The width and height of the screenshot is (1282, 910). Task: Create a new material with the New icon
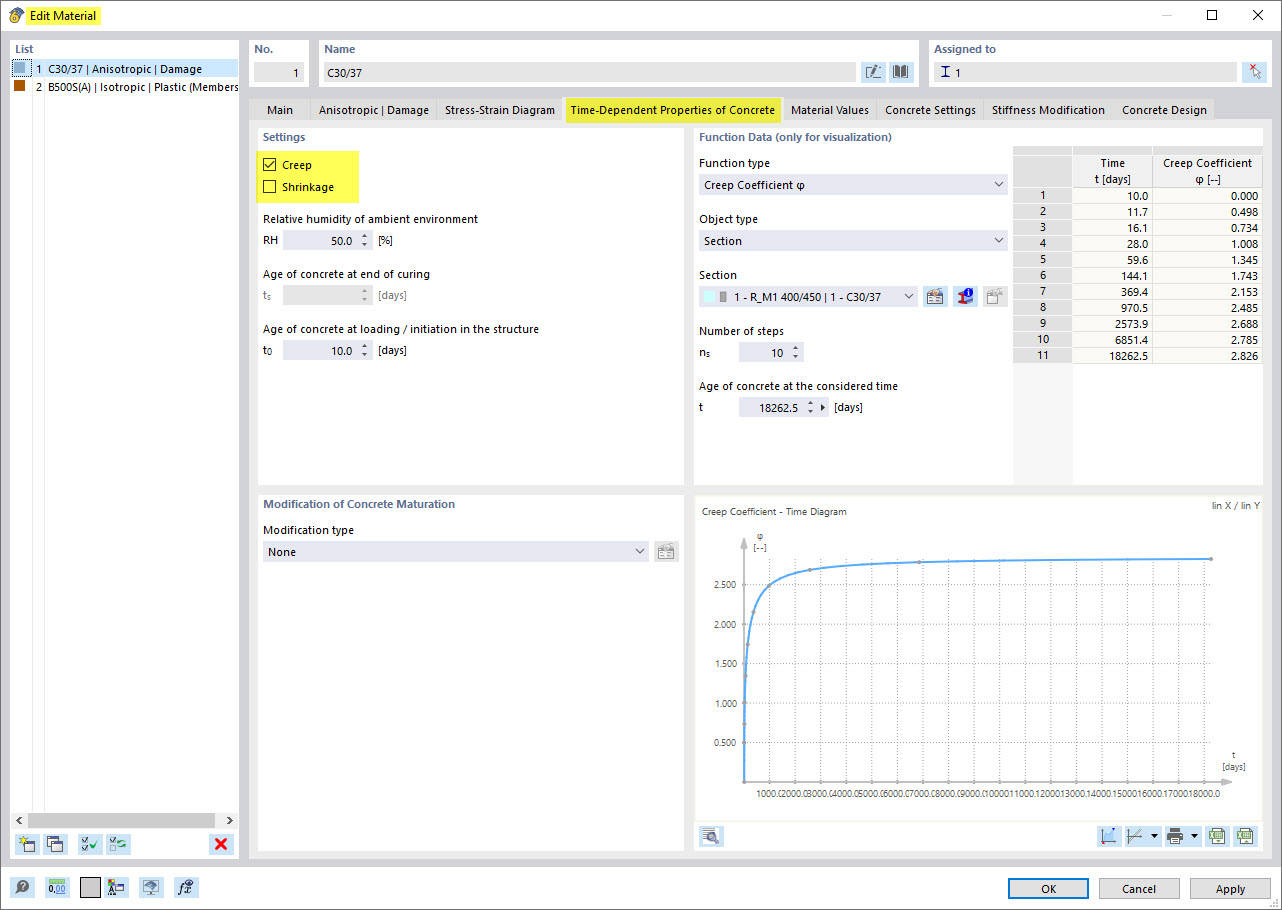click(27, 844)
